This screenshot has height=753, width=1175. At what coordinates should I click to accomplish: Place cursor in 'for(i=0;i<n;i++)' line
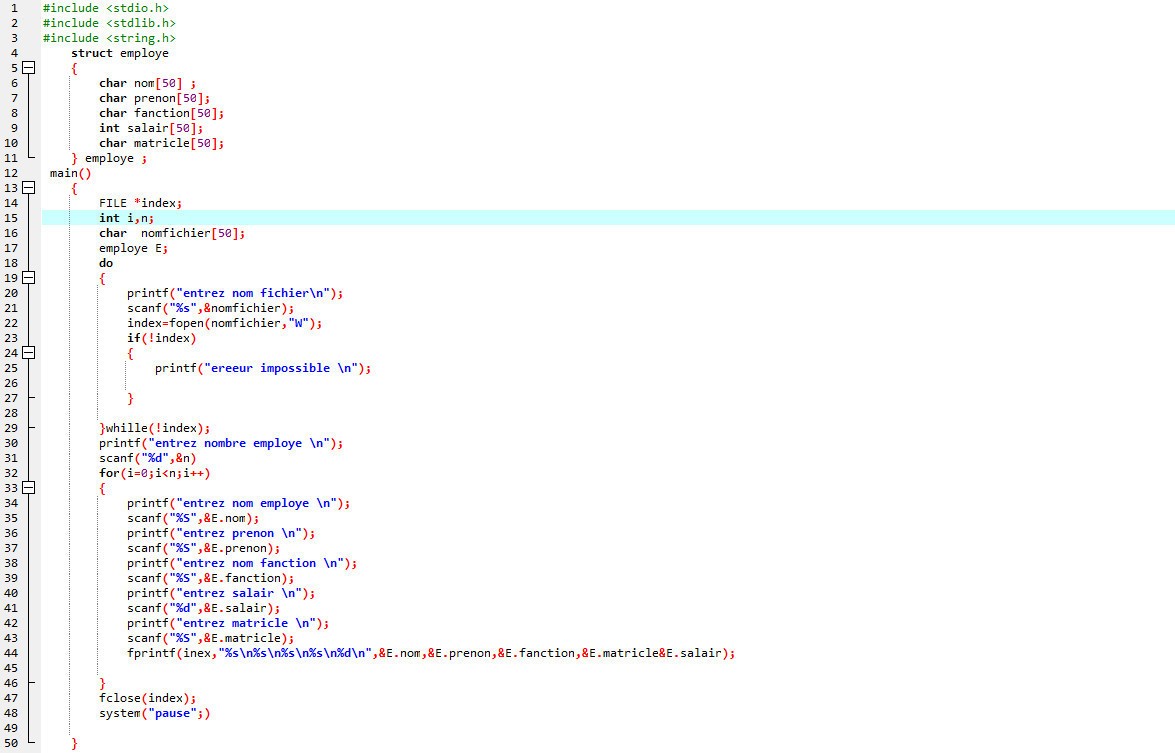click(154, 473)
